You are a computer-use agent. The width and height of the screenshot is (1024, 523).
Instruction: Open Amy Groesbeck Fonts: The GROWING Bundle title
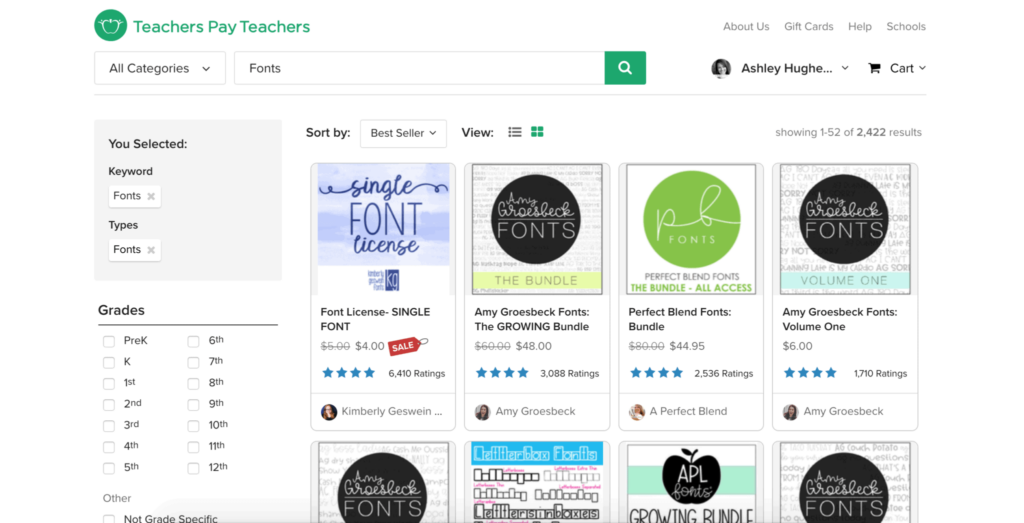pos(532,319)
